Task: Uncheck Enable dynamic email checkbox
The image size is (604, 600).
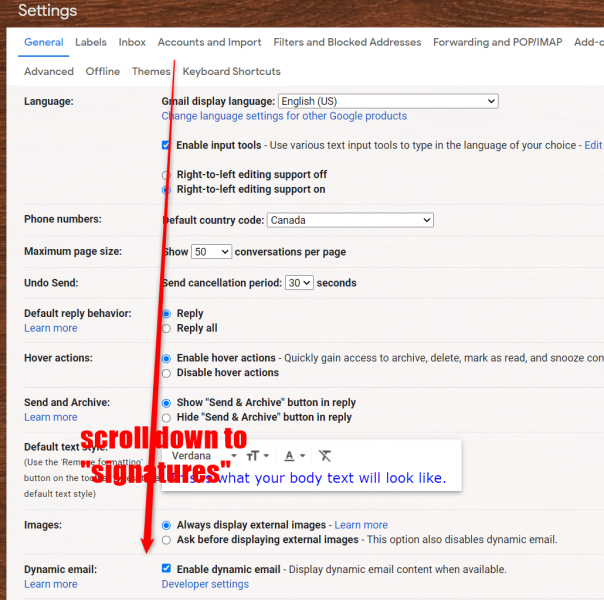Action: tap(166, 569)
